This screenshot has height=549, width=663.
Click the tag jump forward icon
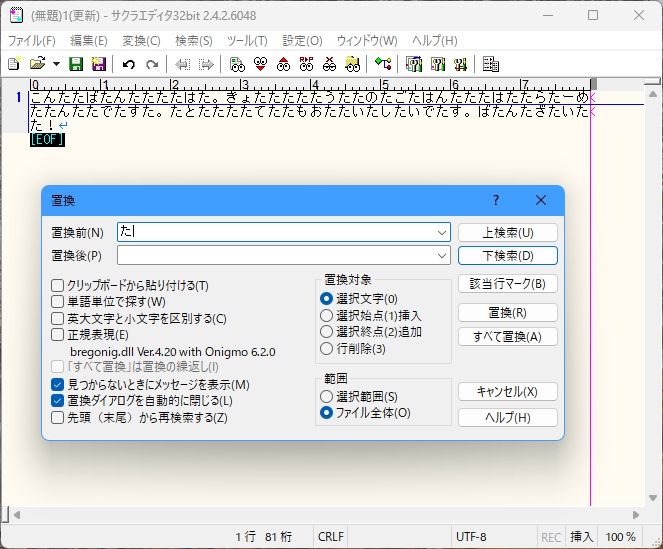pyautogui.click(x=206, y=64)
